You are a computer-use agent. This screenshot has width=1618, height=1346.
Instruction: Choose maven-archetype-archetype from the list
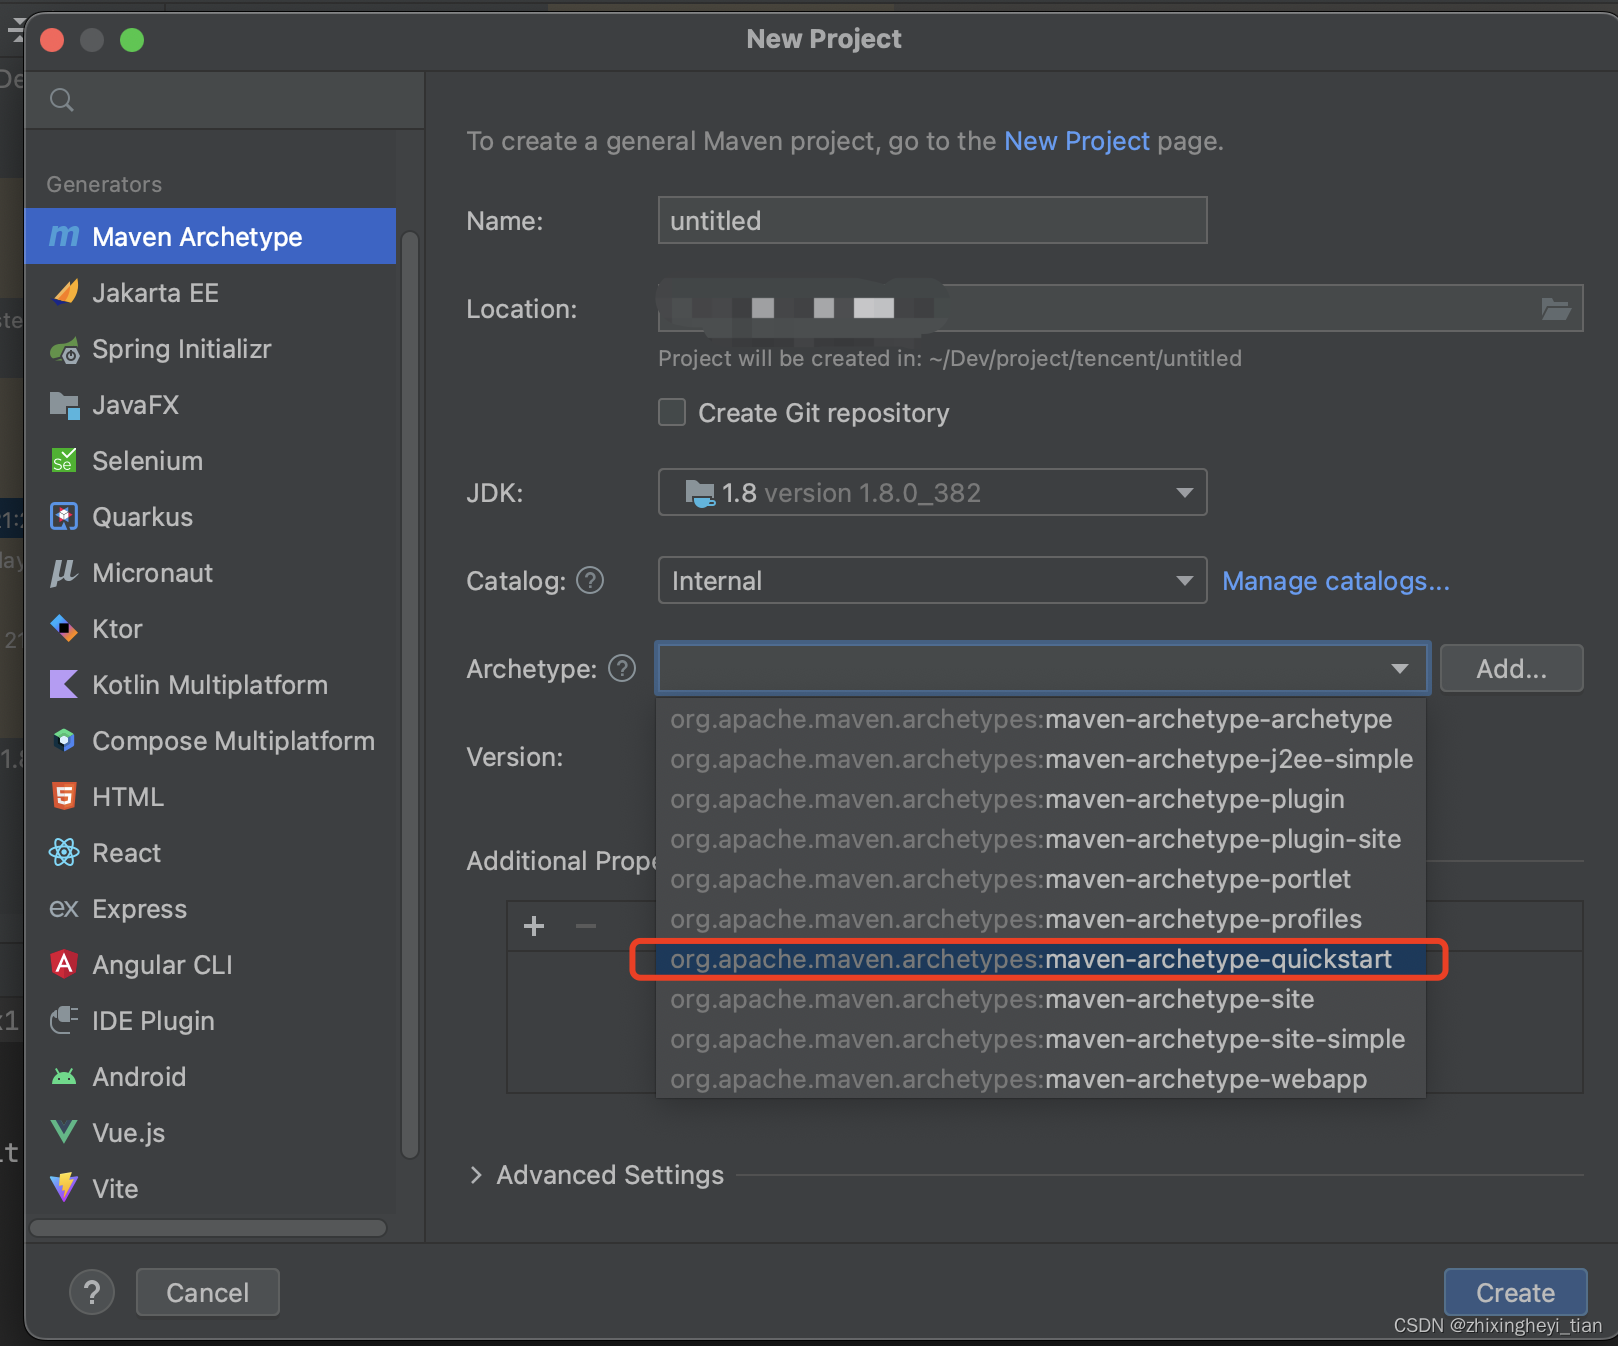(x=1040, y=720)
